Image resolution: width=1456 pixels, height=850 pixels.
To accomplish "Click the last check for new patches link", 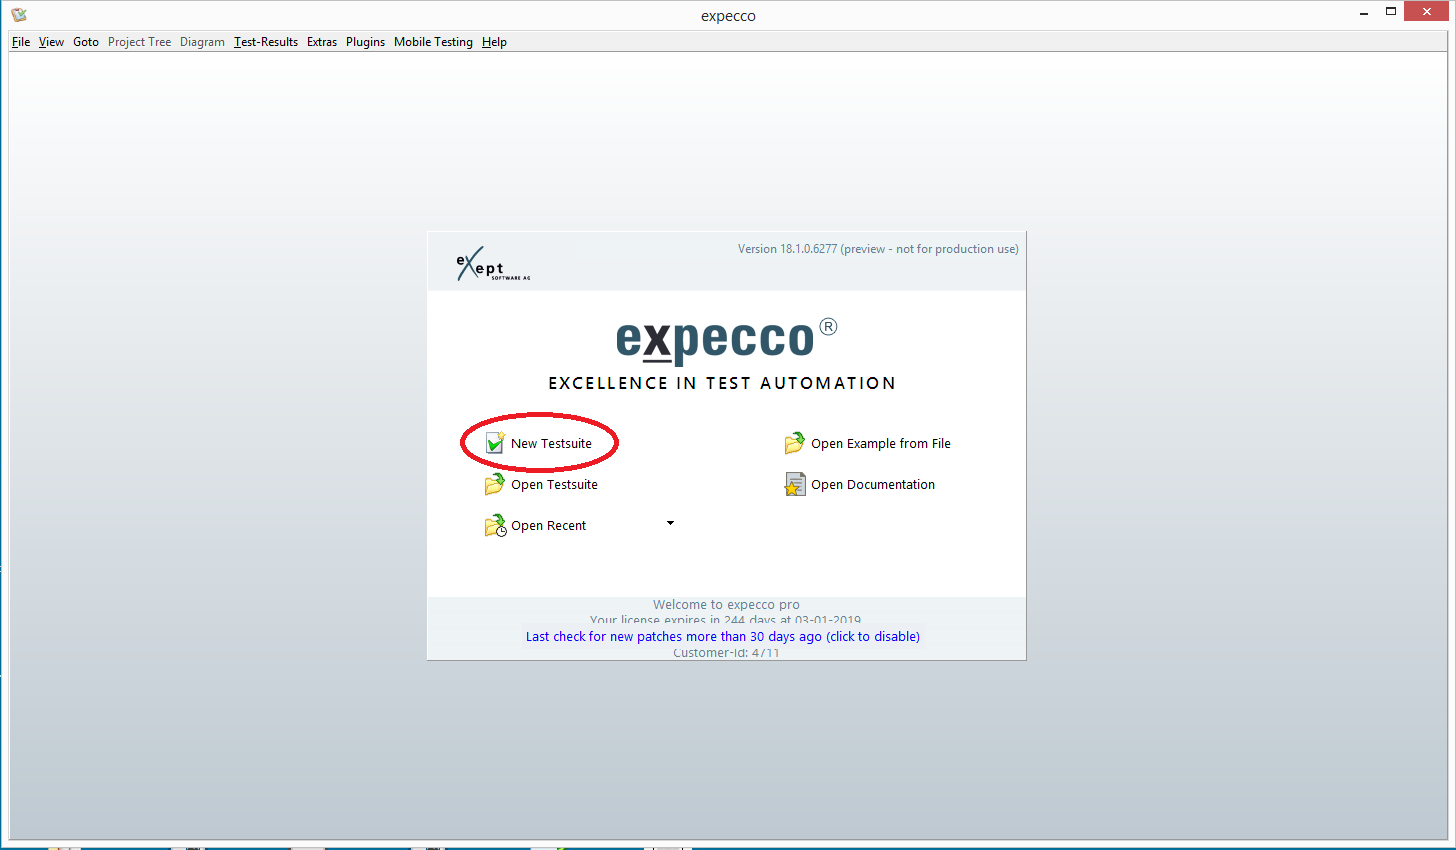I will (x=722, y=636).
